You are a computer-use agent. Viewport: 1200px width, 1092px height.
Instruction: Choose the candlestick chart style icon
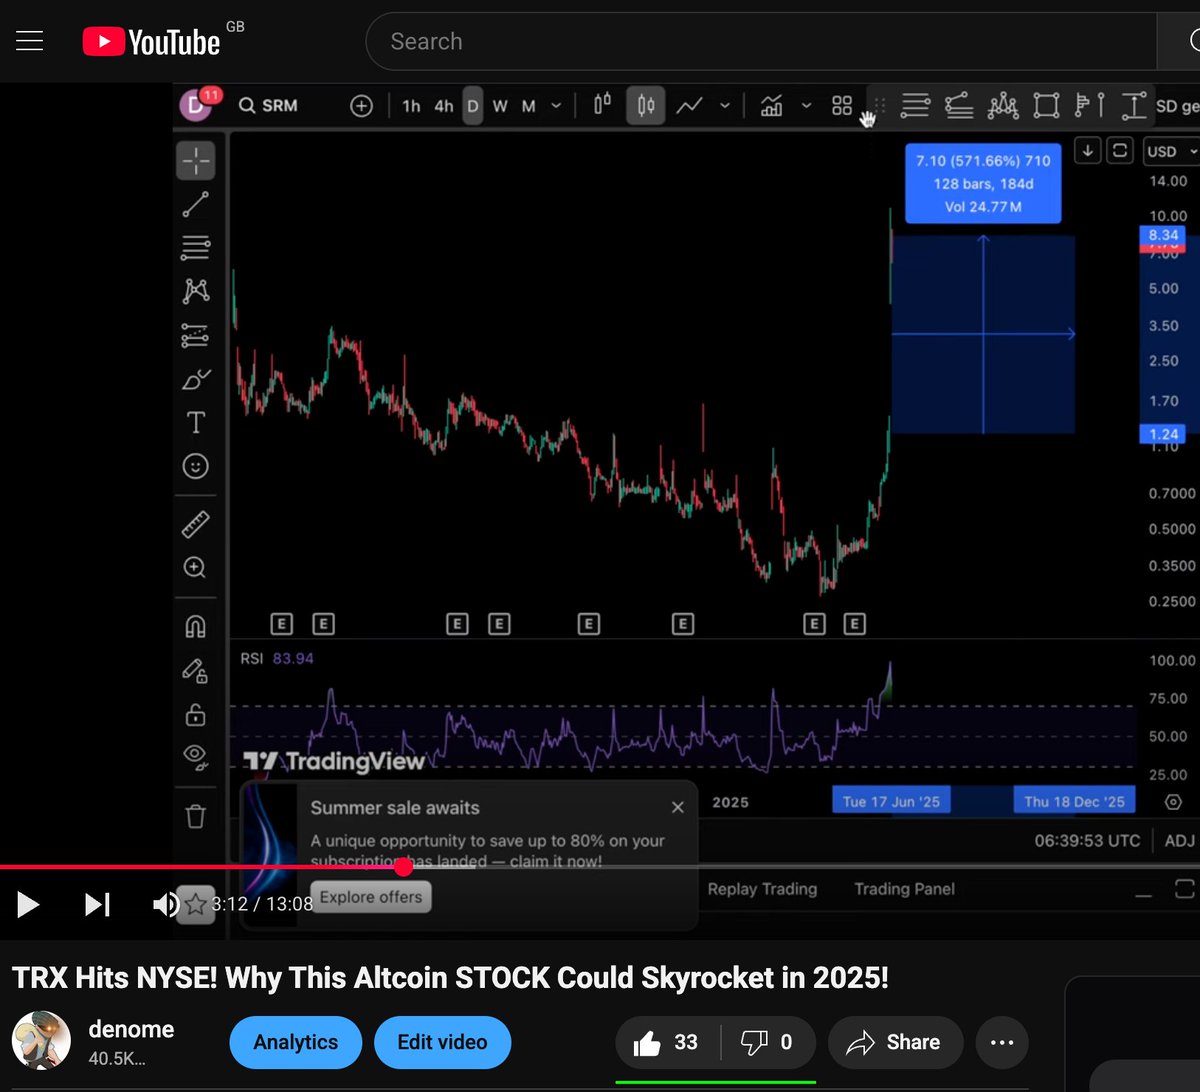point(646,104)
